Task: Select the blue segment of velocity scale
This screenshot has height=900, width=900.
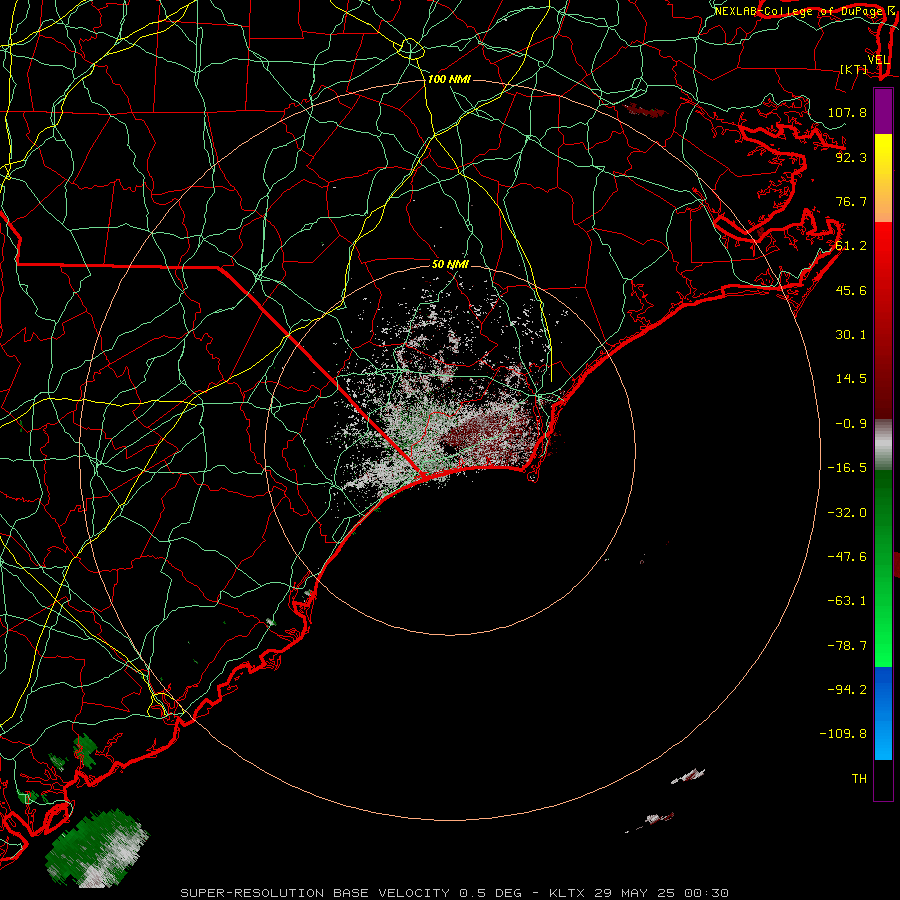Action: click(x=883, y=713)
